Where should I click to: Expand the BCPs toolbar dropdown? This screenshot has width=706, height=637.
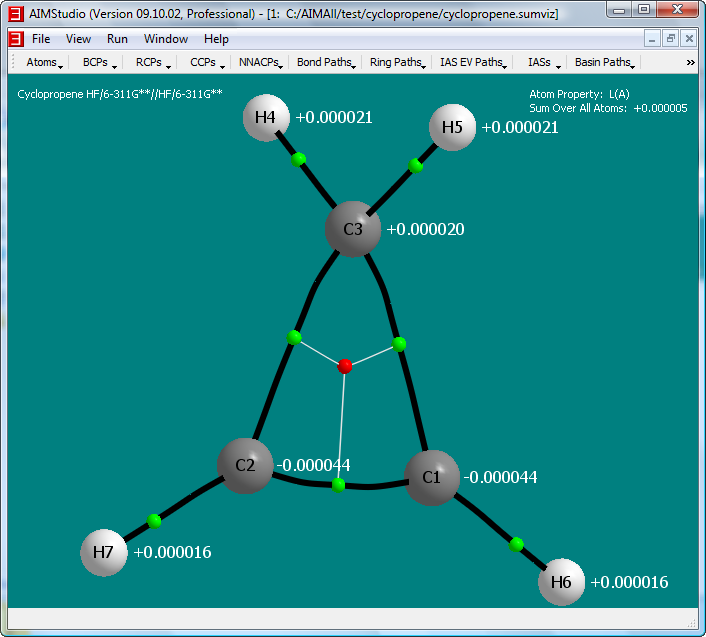click(99, 62)
